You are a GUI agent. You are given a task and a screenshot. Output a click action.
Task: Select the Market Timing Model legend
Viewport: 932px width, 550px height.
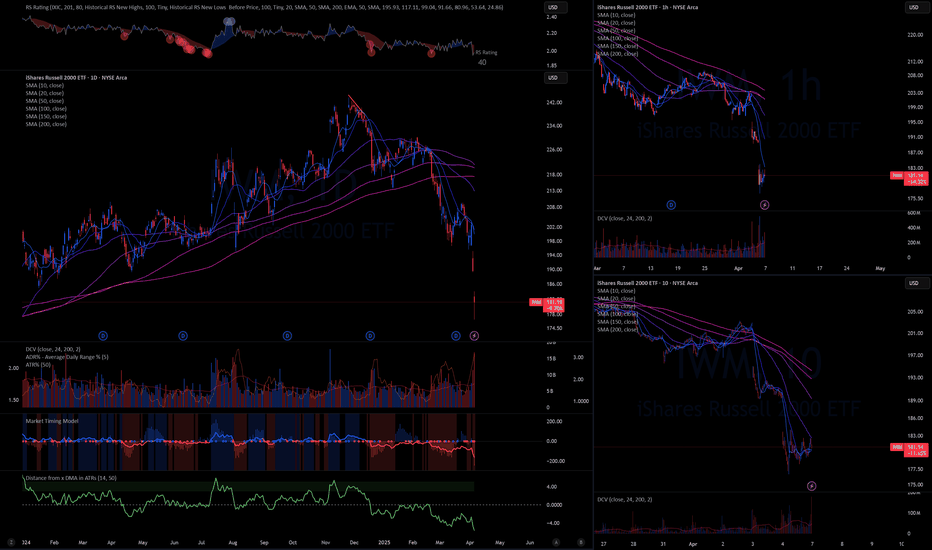52,421
